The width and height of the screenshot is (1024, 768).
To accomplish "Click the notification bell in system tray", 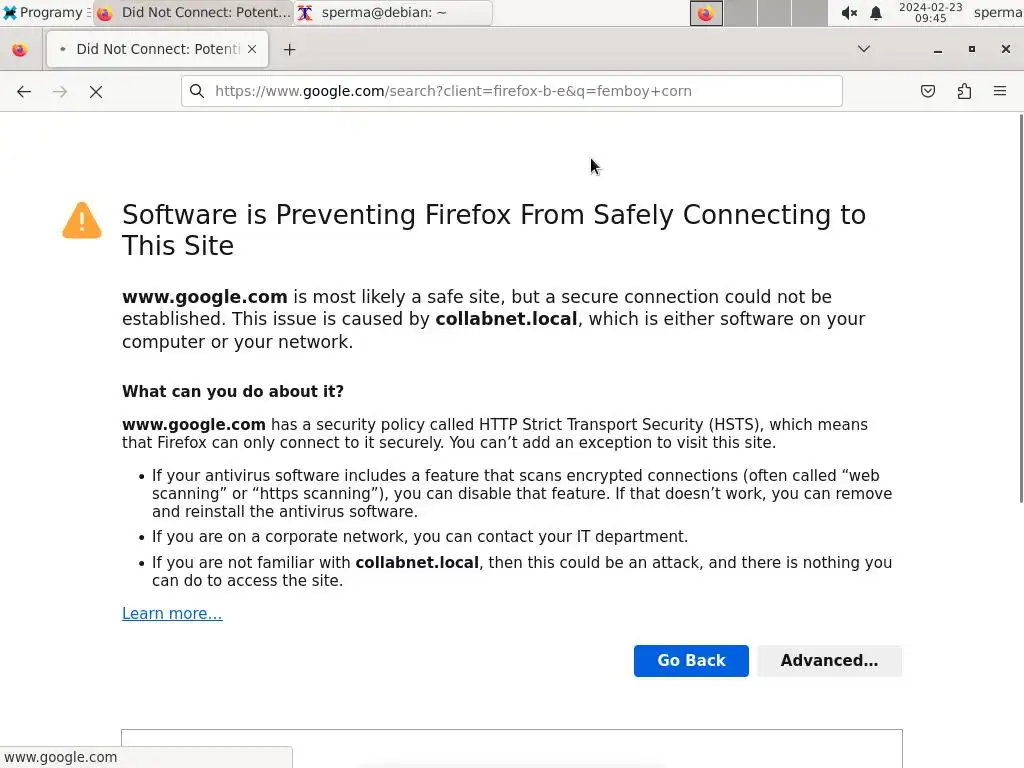I will pyautogui.click(x=876, y=13).
